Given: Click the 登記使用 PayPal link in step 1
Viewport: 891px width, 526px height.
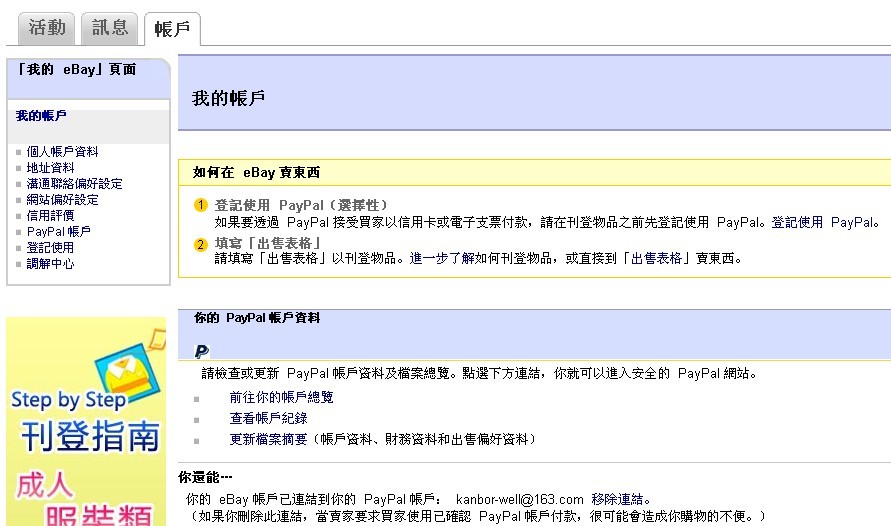Looking at the screenshot, I should click(823, 222).
